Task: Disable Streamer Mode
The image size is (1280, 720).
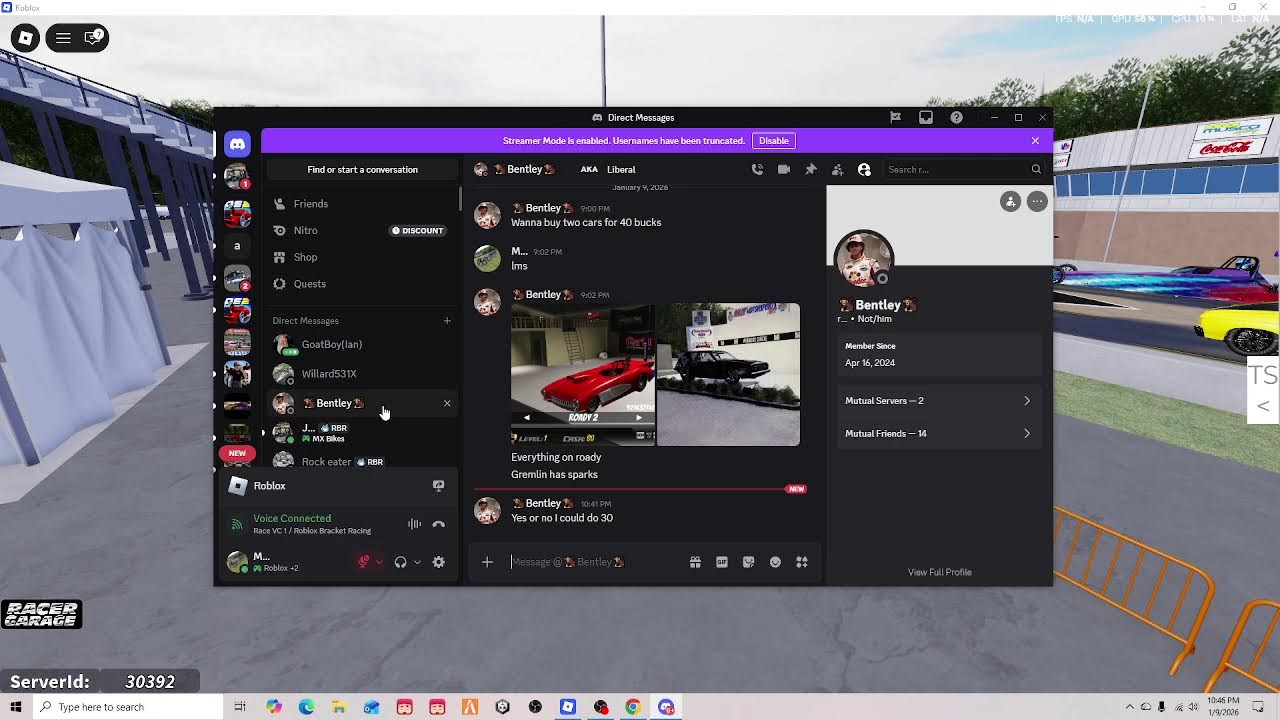Action: click(x=773, y=141)
